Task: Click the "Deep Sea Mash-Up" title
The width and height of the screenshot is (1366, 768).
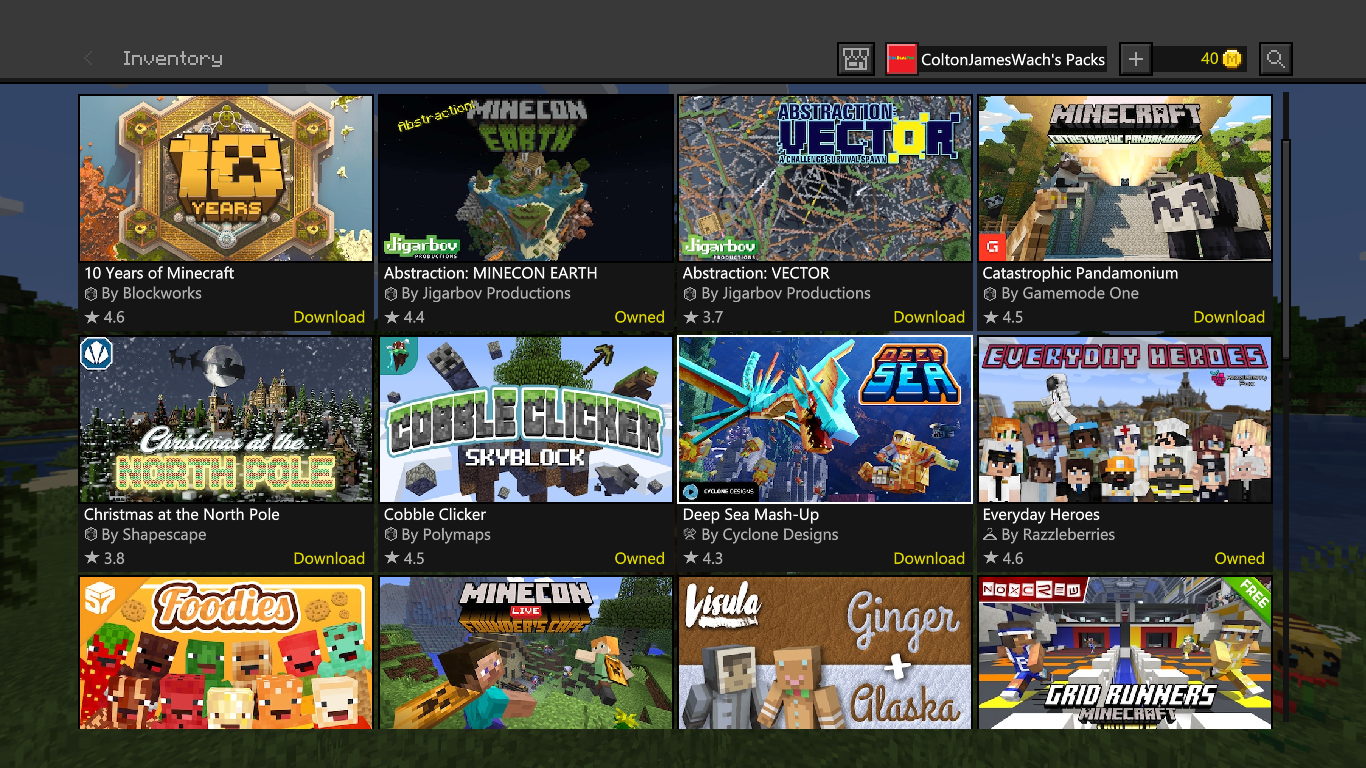Action: click(751, 515)
